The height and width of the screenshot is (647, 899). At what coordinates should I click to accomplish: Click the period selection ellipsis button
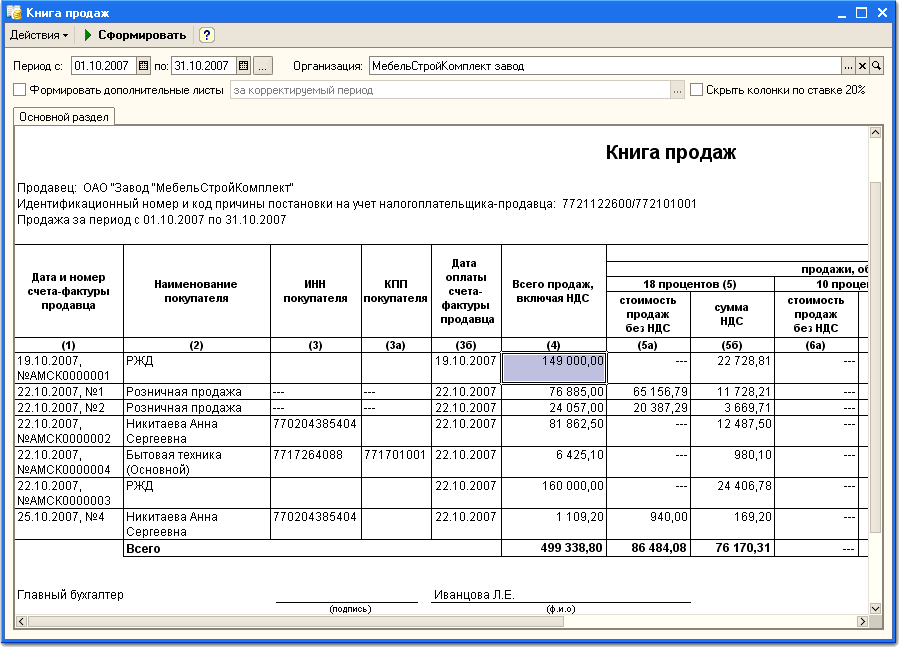click(263, 66)
